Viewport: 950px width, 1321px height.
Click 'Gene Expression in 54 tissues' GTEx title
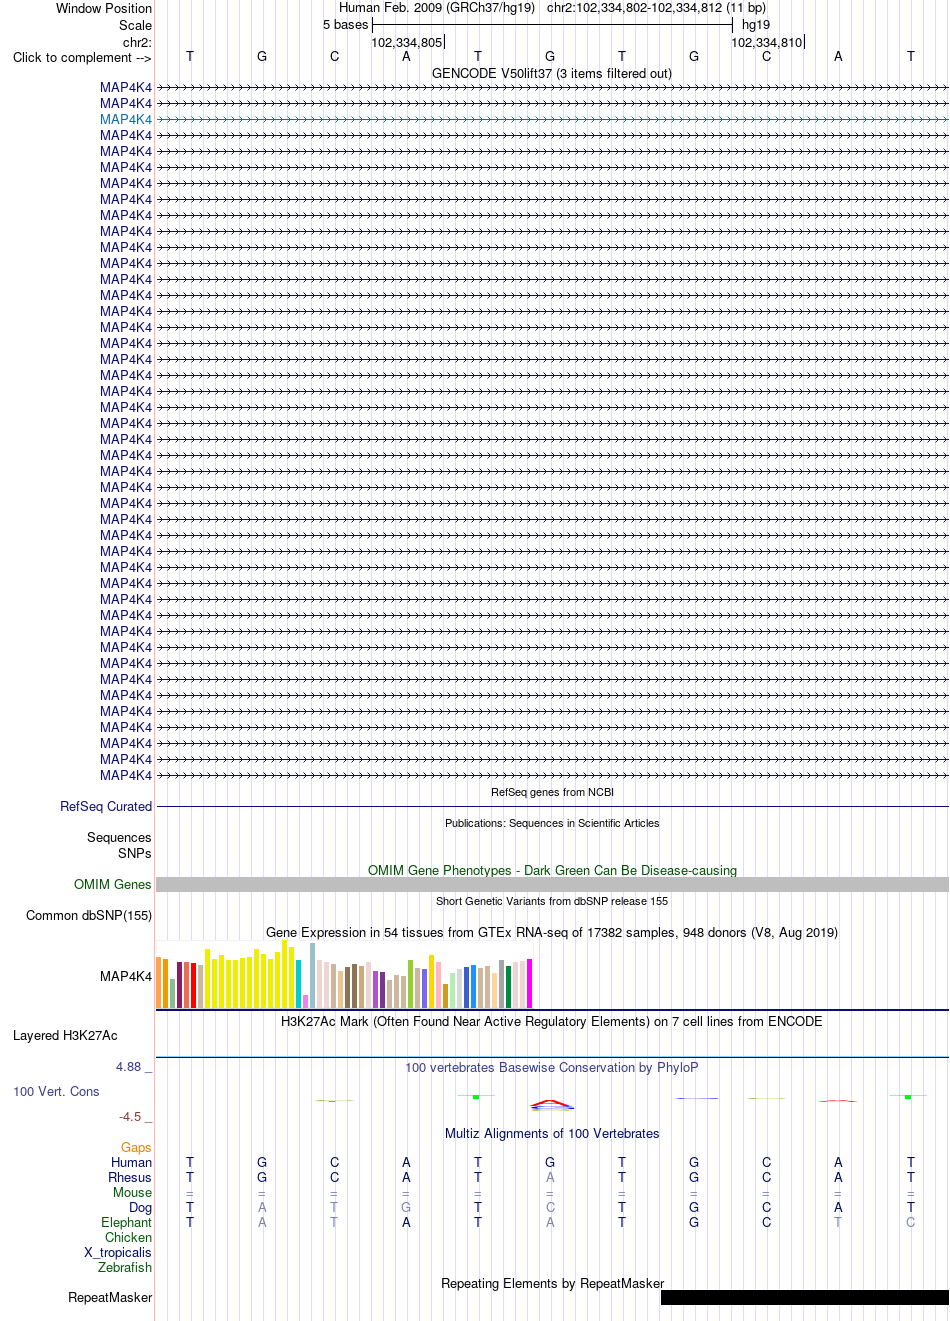tap(552, 932)
